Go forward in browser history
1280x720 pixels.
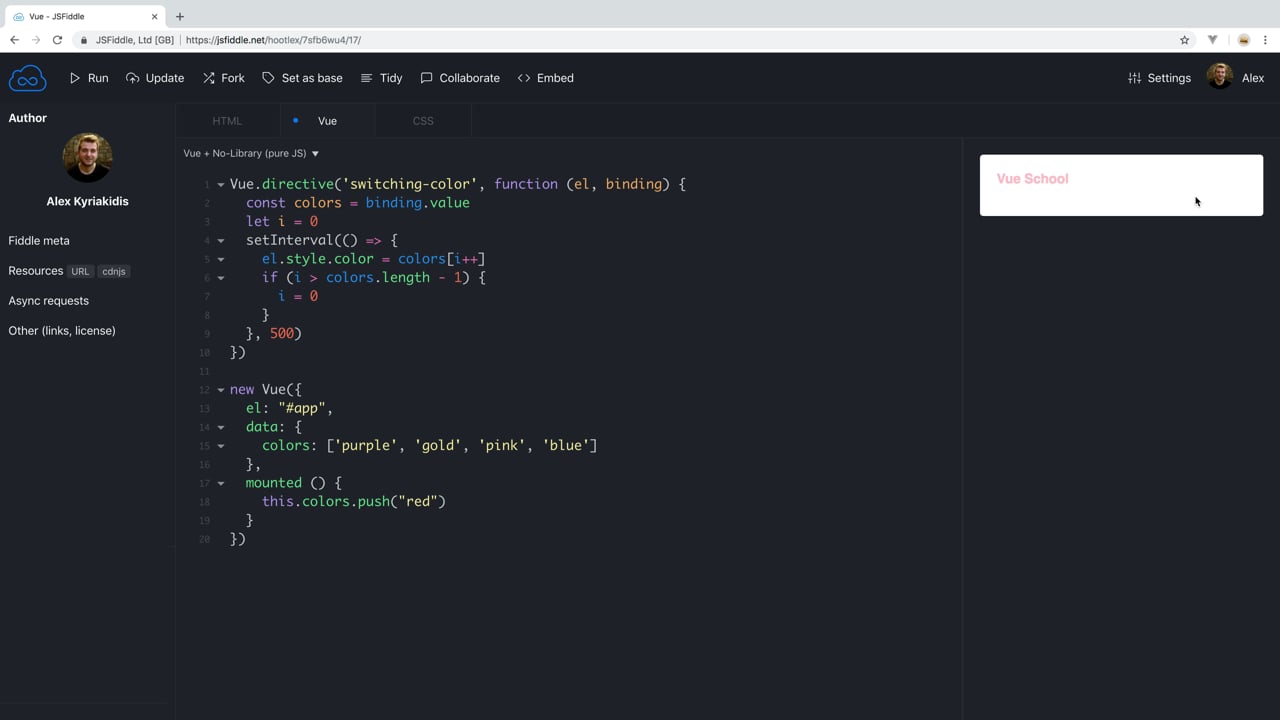click(36, 40)
